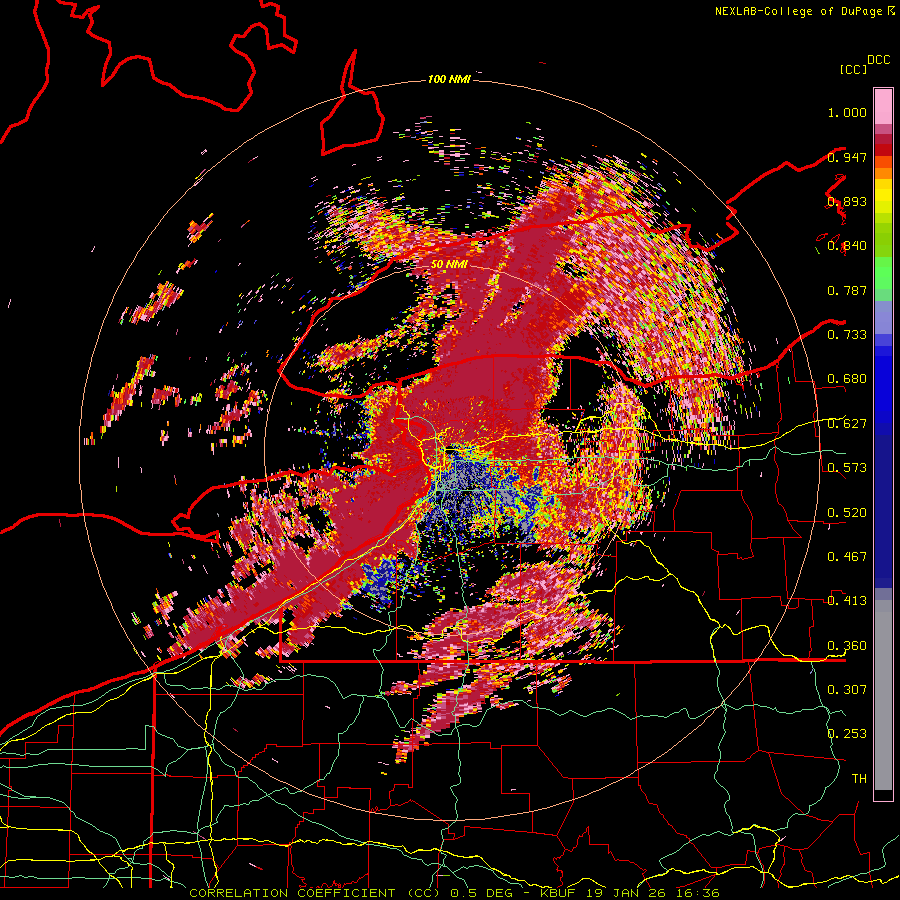Viewport: 900px width, 900px height.
Task: Click the 0.733 value on the color scale
Action: pyautogui.click(x=847, y=335)
